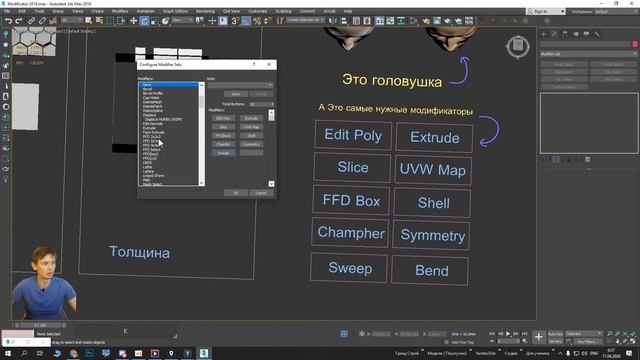Toggle the 3D Snaps button
640x360 pixels.
click(235, 21)
